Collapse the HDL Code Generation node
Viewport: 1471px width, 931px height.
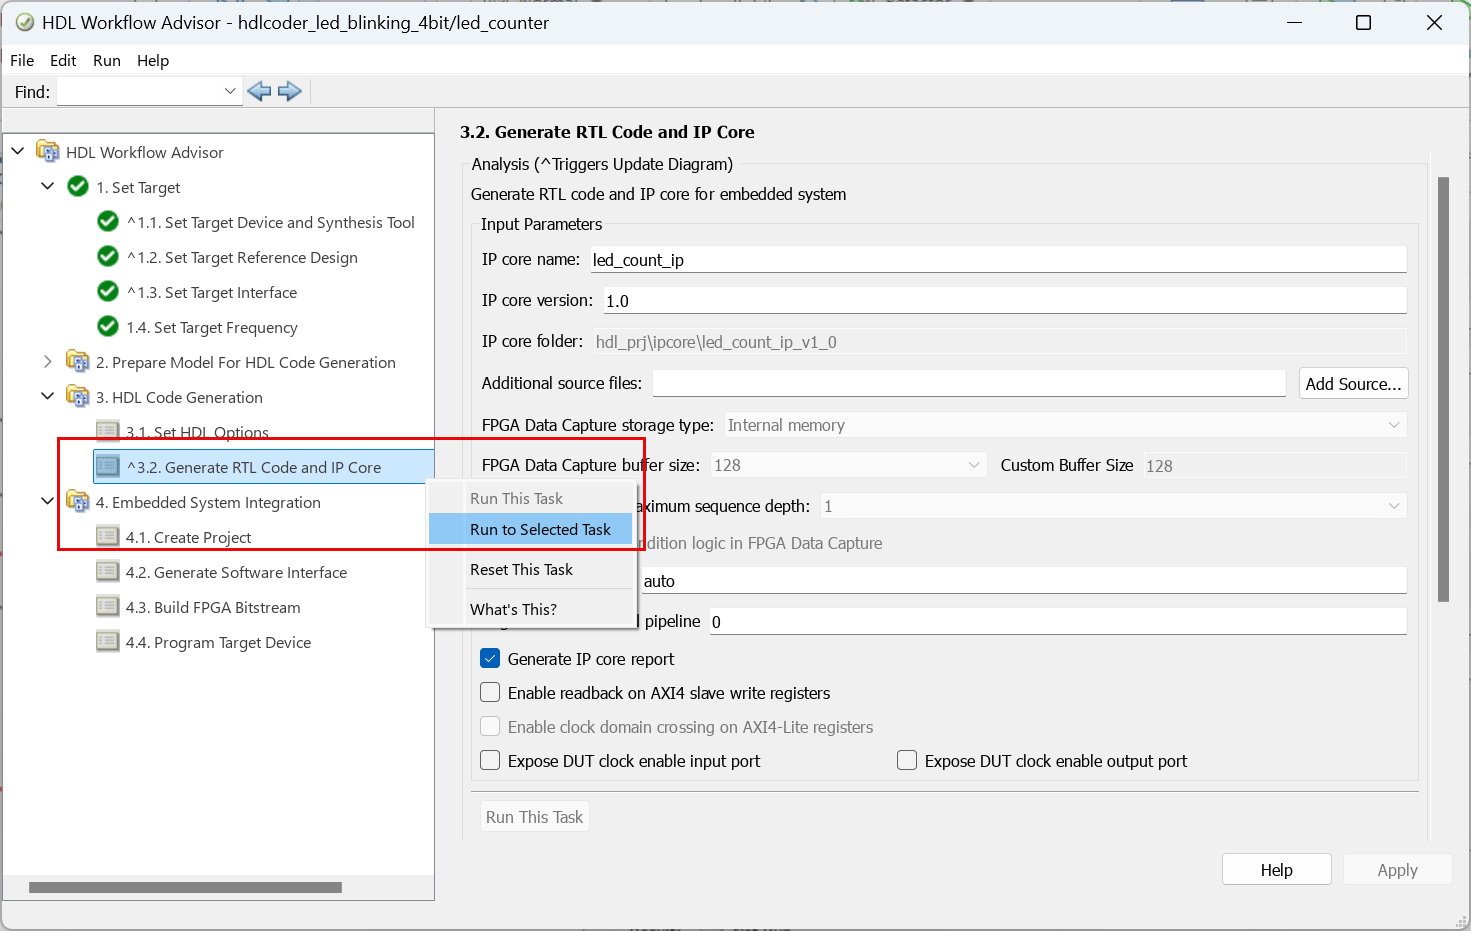tap(47, 397)
